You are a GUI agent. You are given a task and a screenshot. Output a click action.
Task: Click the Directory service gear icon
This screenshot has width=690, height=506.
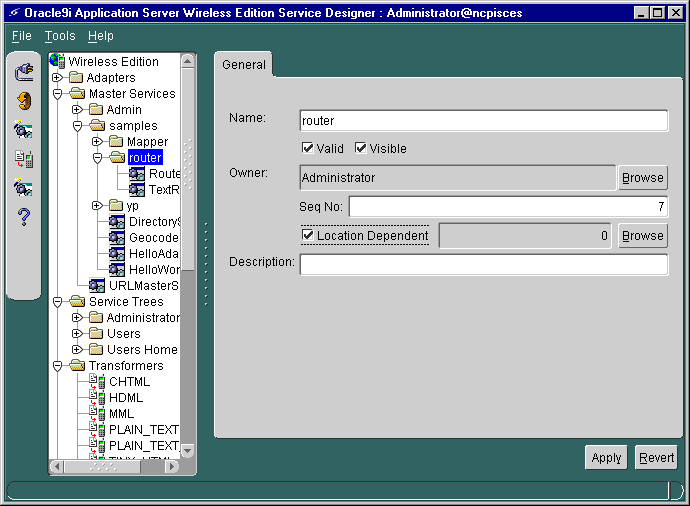[117, 221]
